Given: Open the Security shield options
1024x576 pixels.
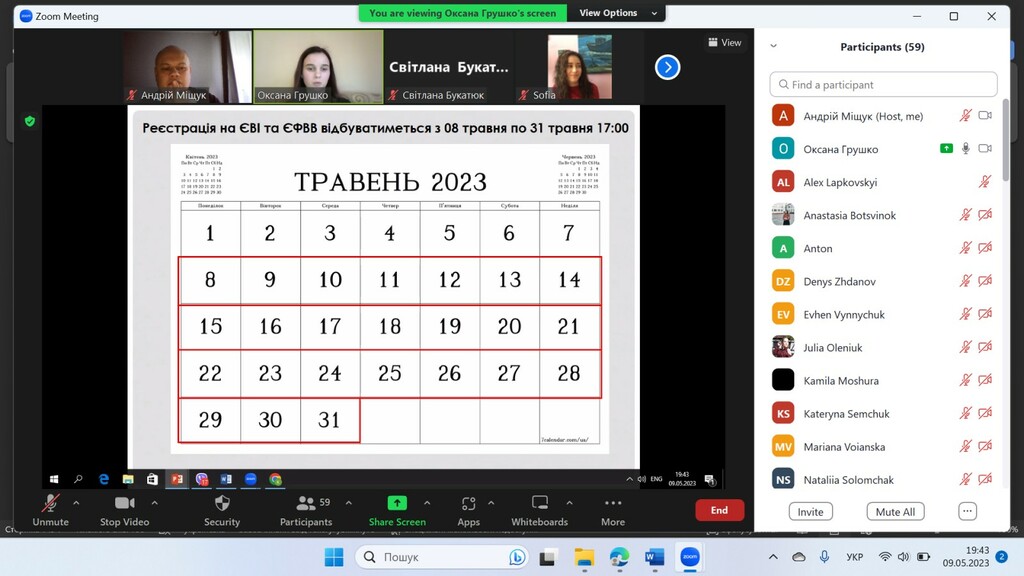Looking at the screenshot, I should coord(222,504).
